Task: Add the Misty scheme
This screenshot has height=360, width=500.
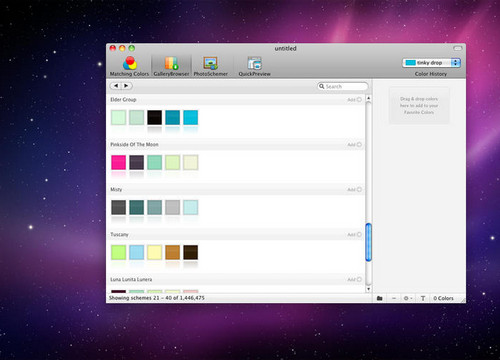Action: [x=354, y=190]
